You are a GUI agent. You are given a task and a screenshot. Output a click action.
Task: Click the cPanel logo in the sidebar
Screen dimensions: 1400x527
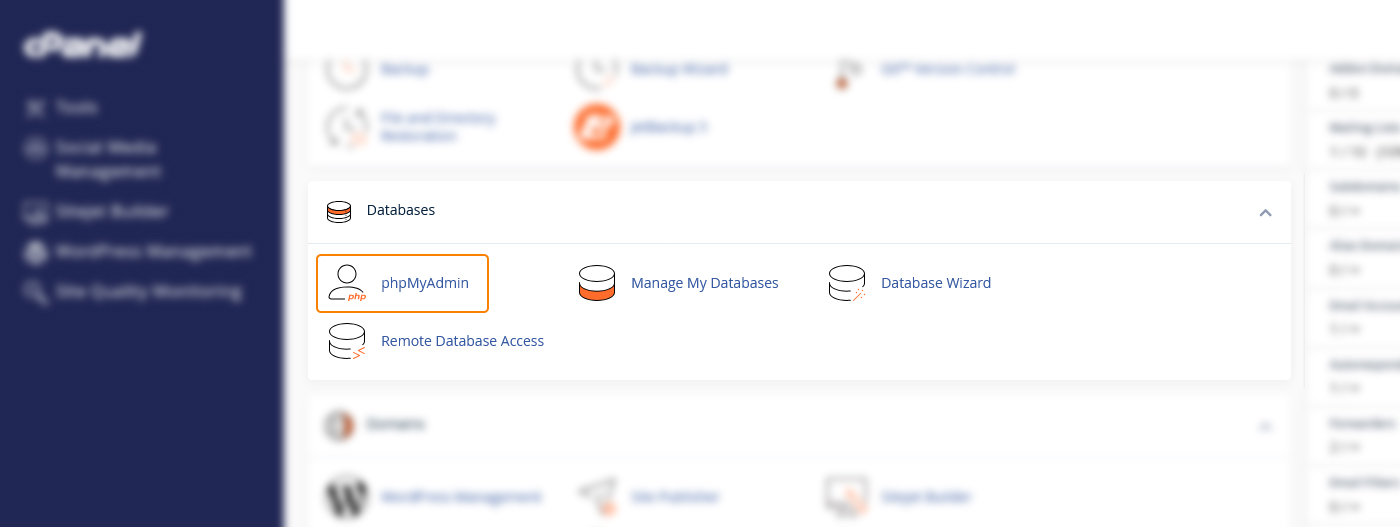(x=82, y=46)
